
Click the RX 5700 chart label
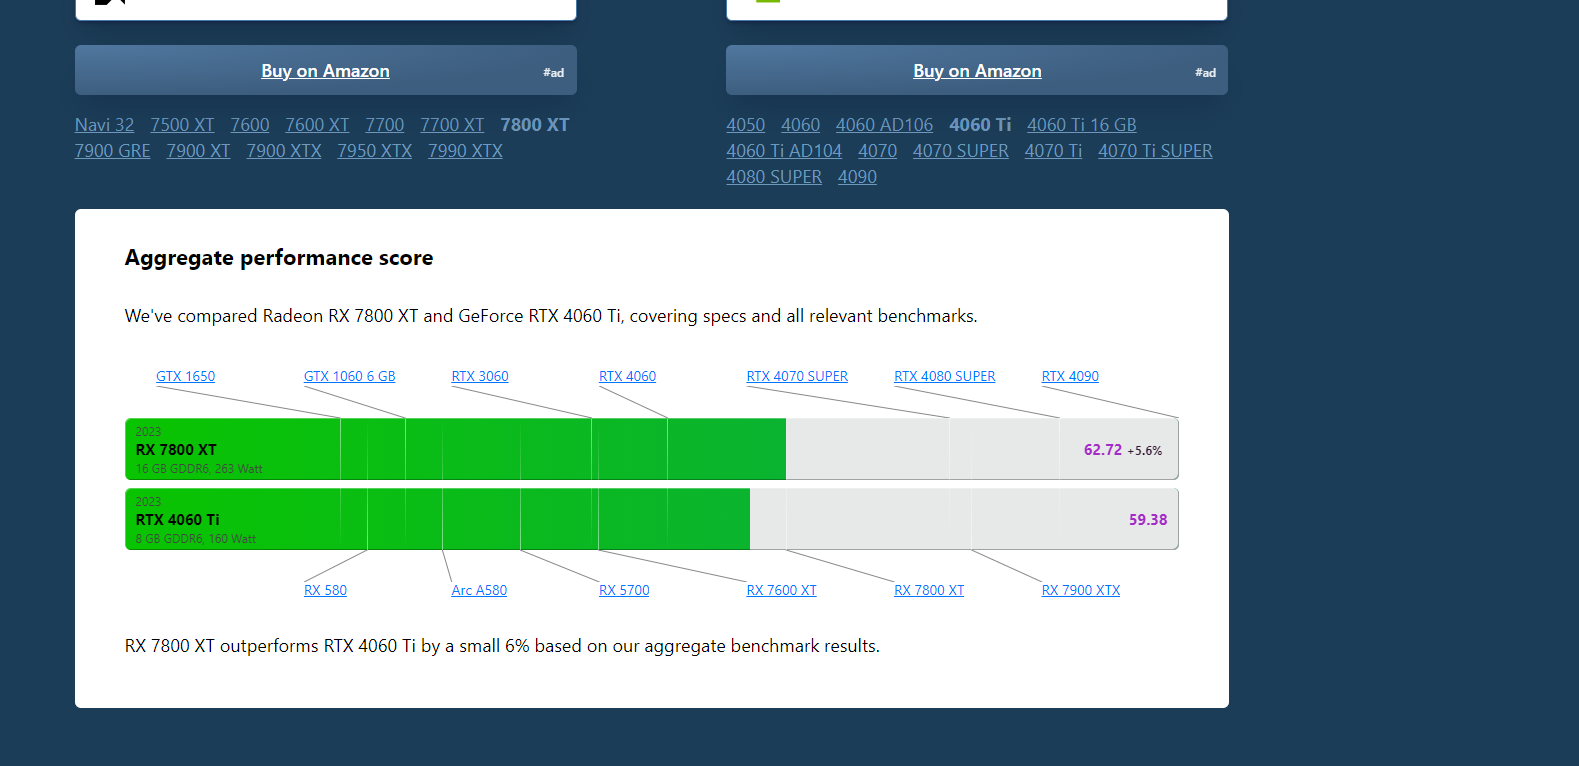pyautogui.click(x=624, y=590)
